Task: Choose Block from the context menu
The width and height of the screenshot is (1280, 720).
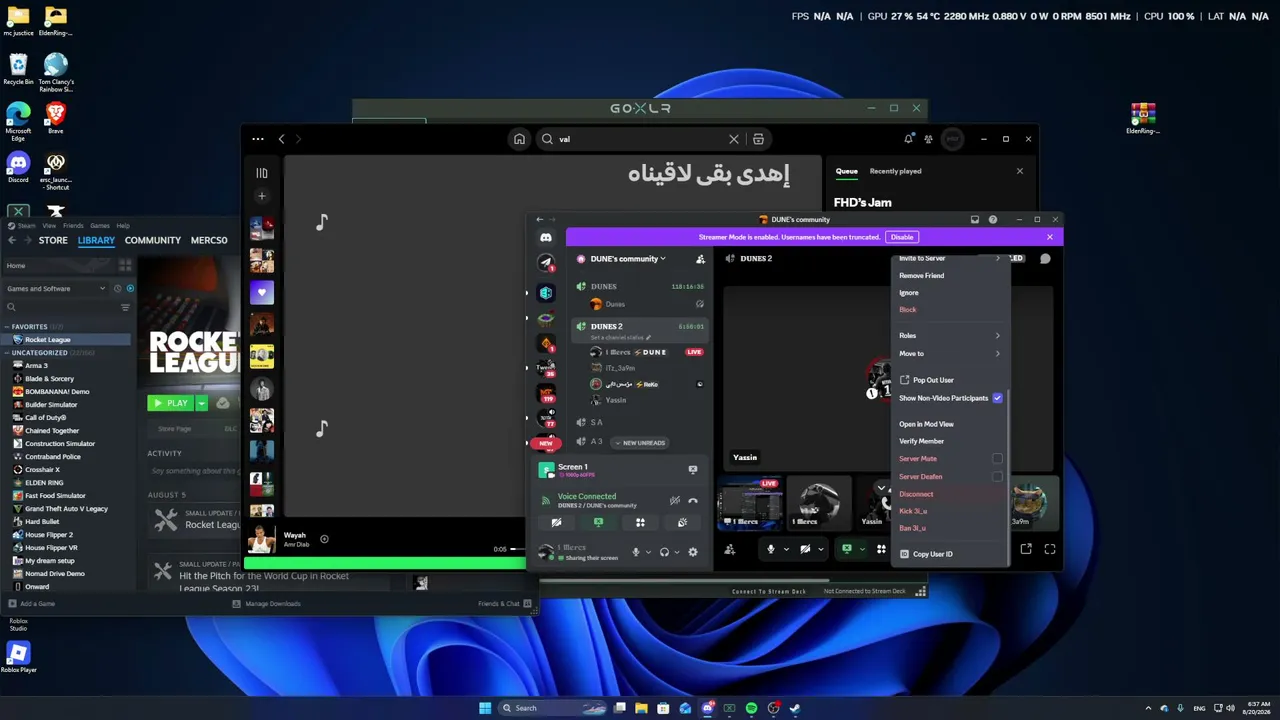Action: tap(908, 310)
